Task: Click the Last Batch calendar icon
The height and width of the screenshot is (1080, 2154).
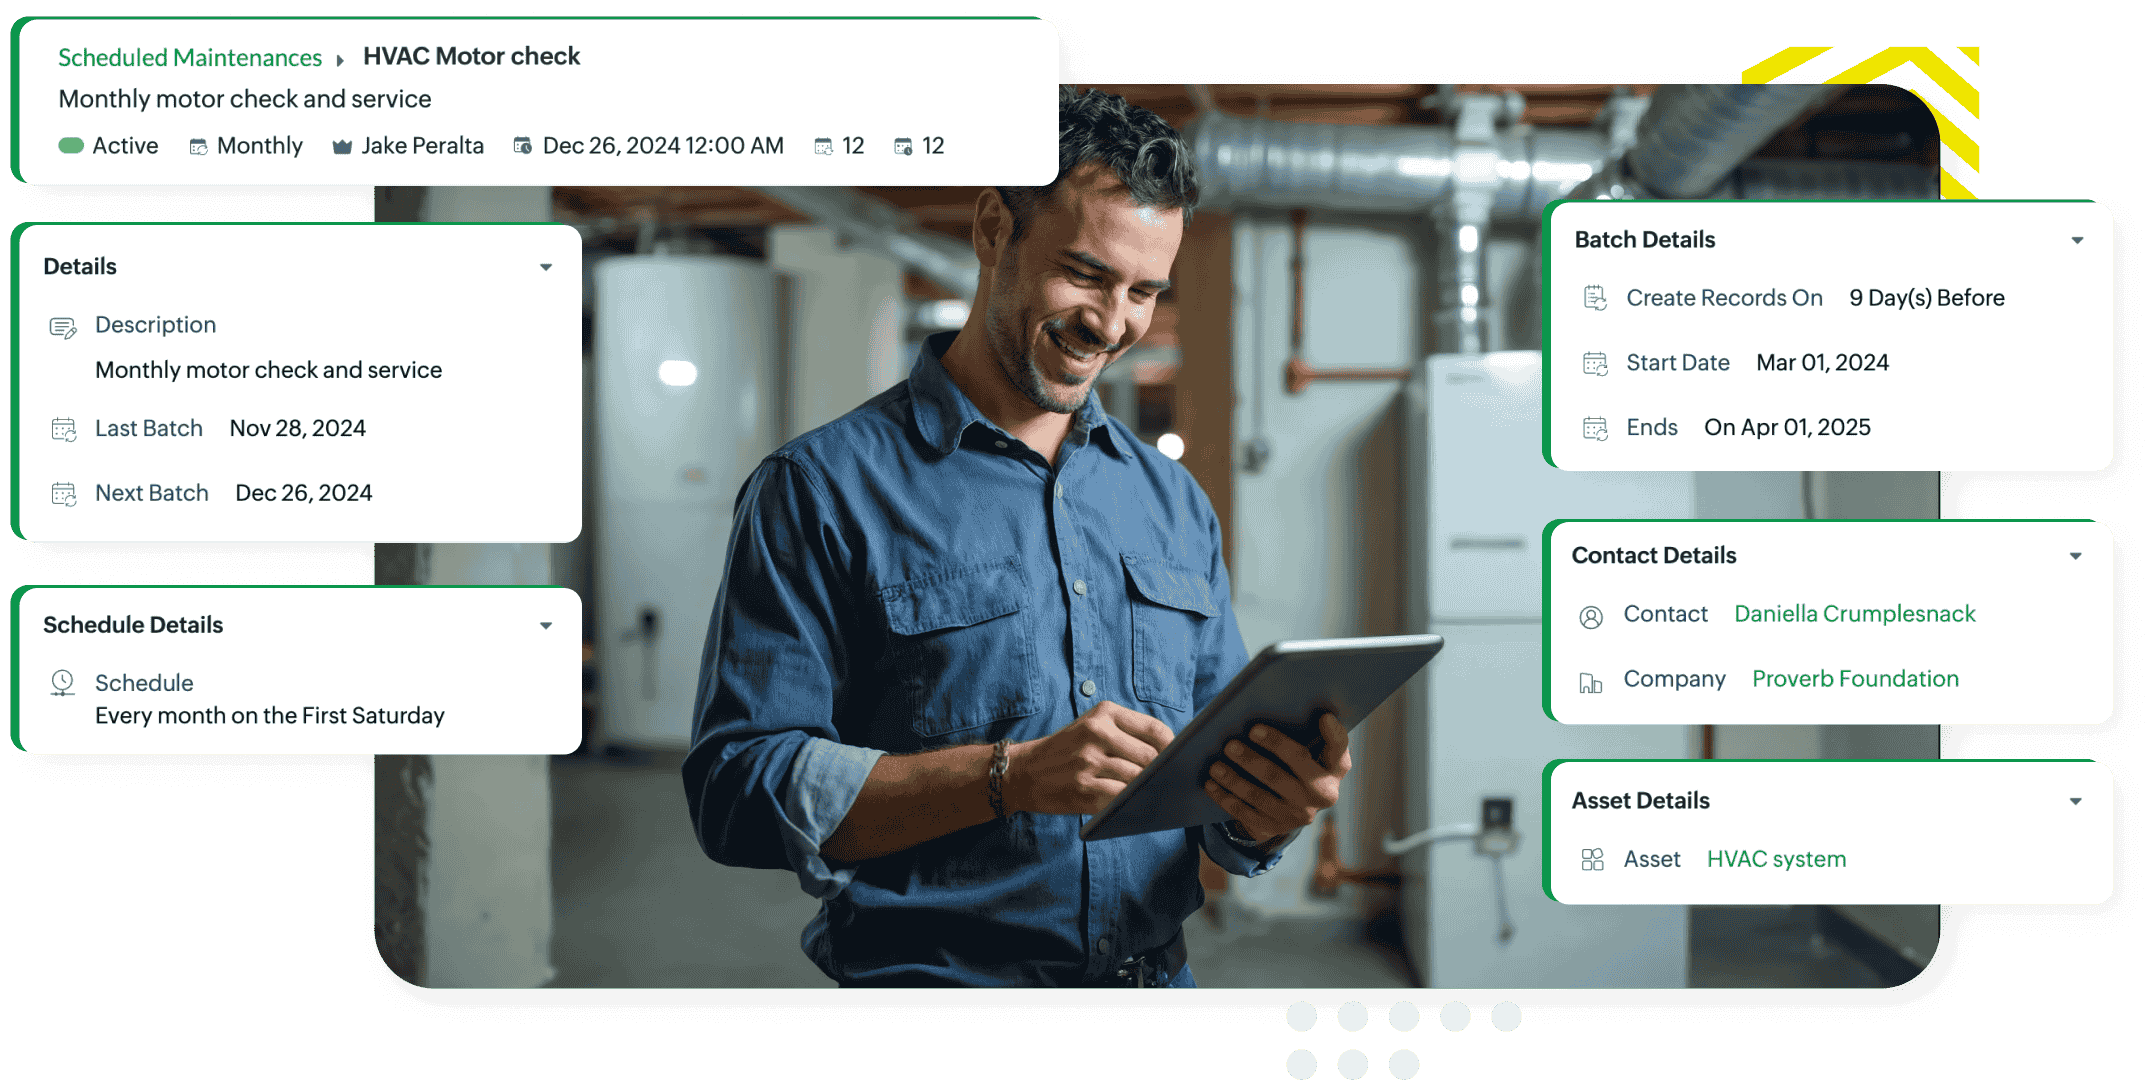Action: click(64, 430)
